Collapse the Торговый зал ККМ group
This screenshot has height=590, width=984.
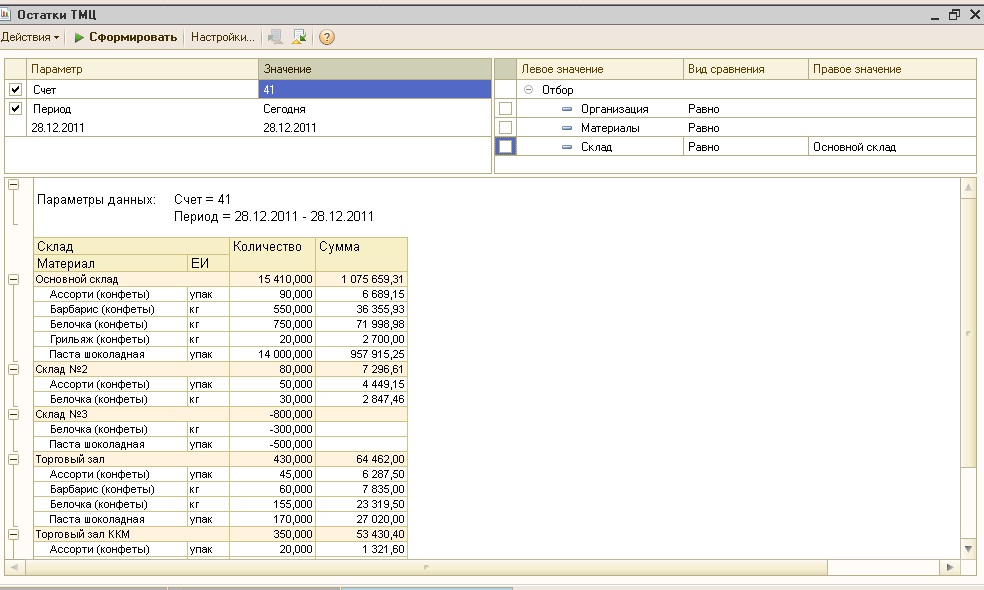tap(13, 534)
